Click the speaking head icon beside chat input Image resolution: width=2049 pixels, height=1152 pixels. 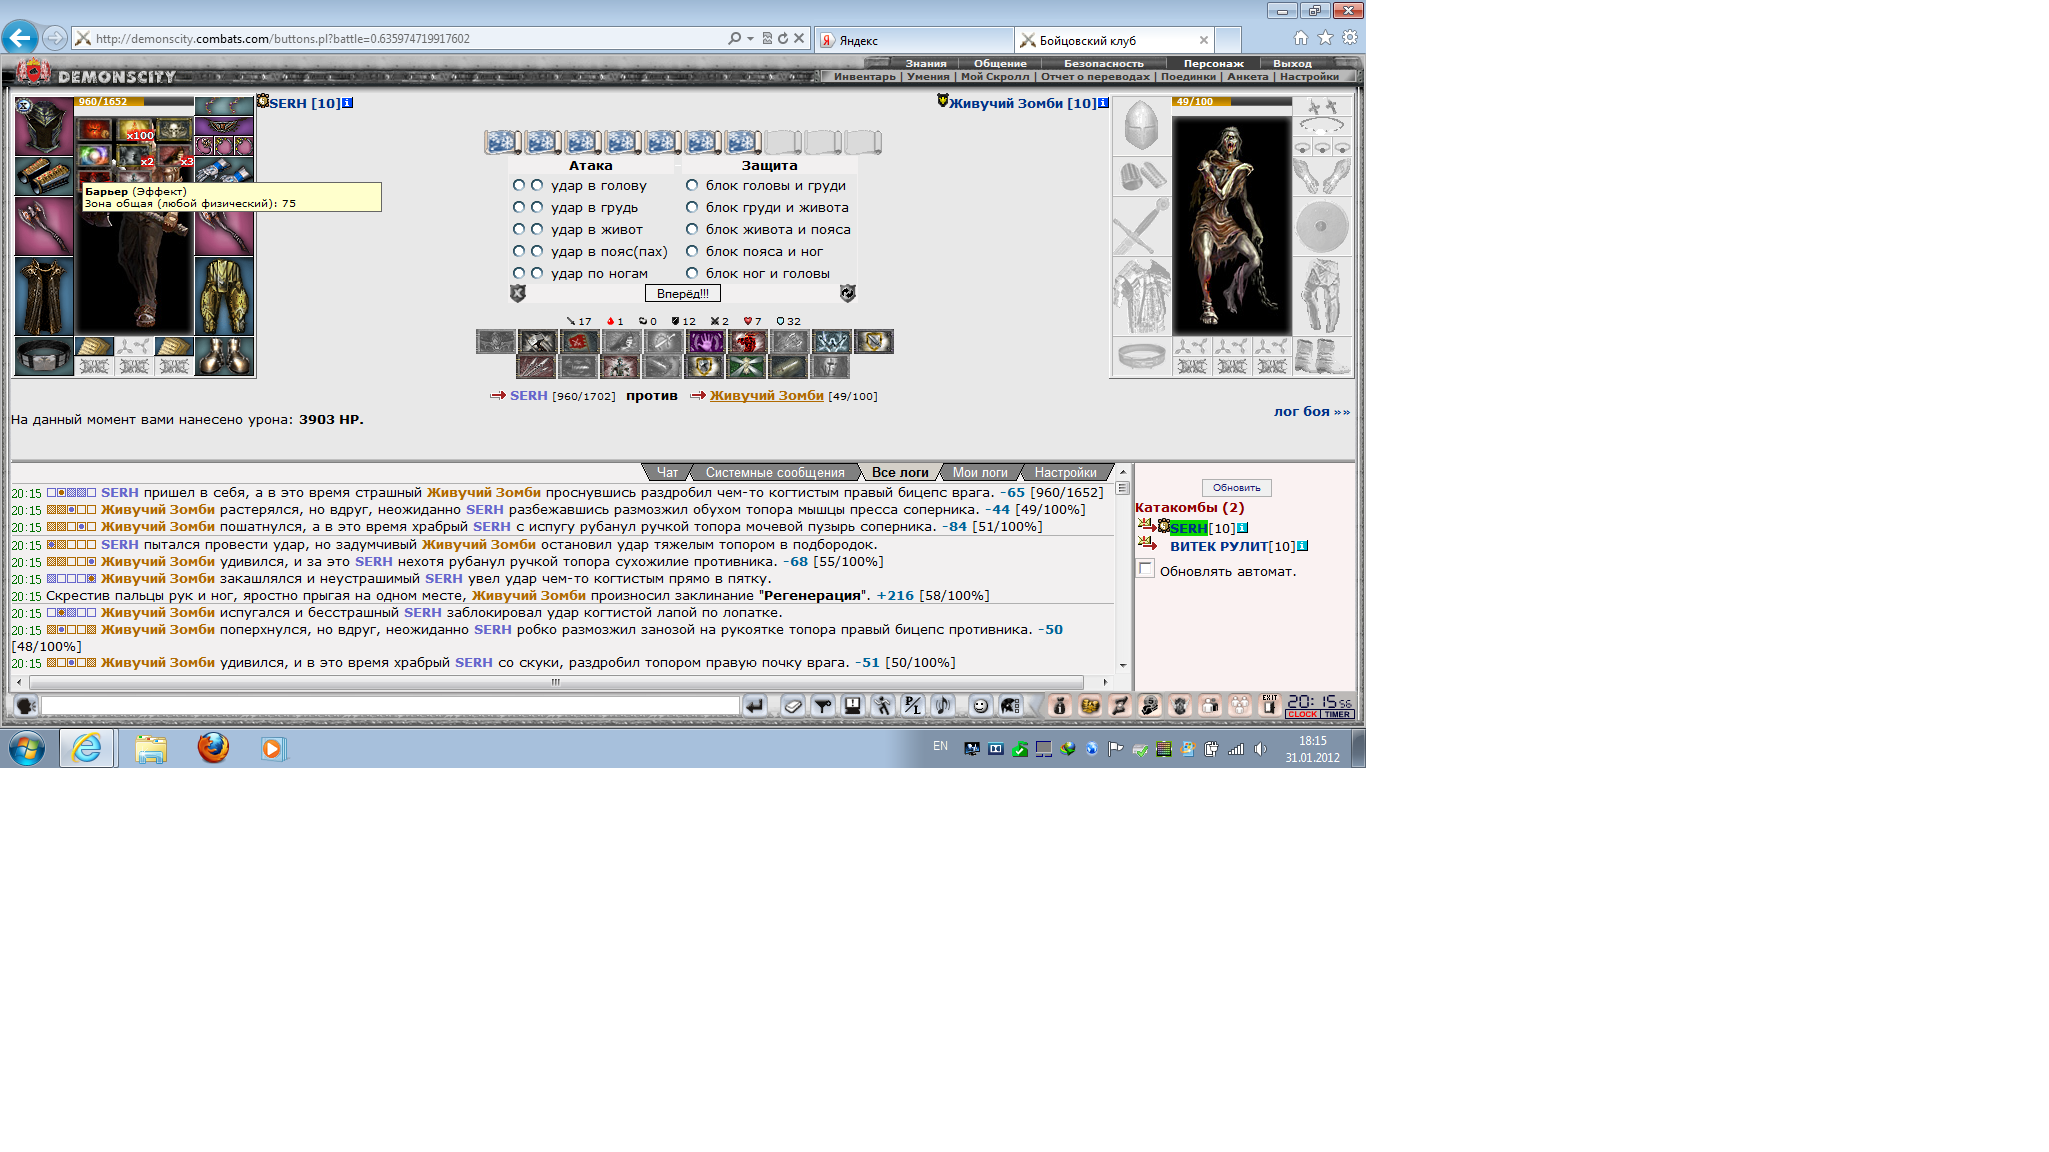(26, 706)
